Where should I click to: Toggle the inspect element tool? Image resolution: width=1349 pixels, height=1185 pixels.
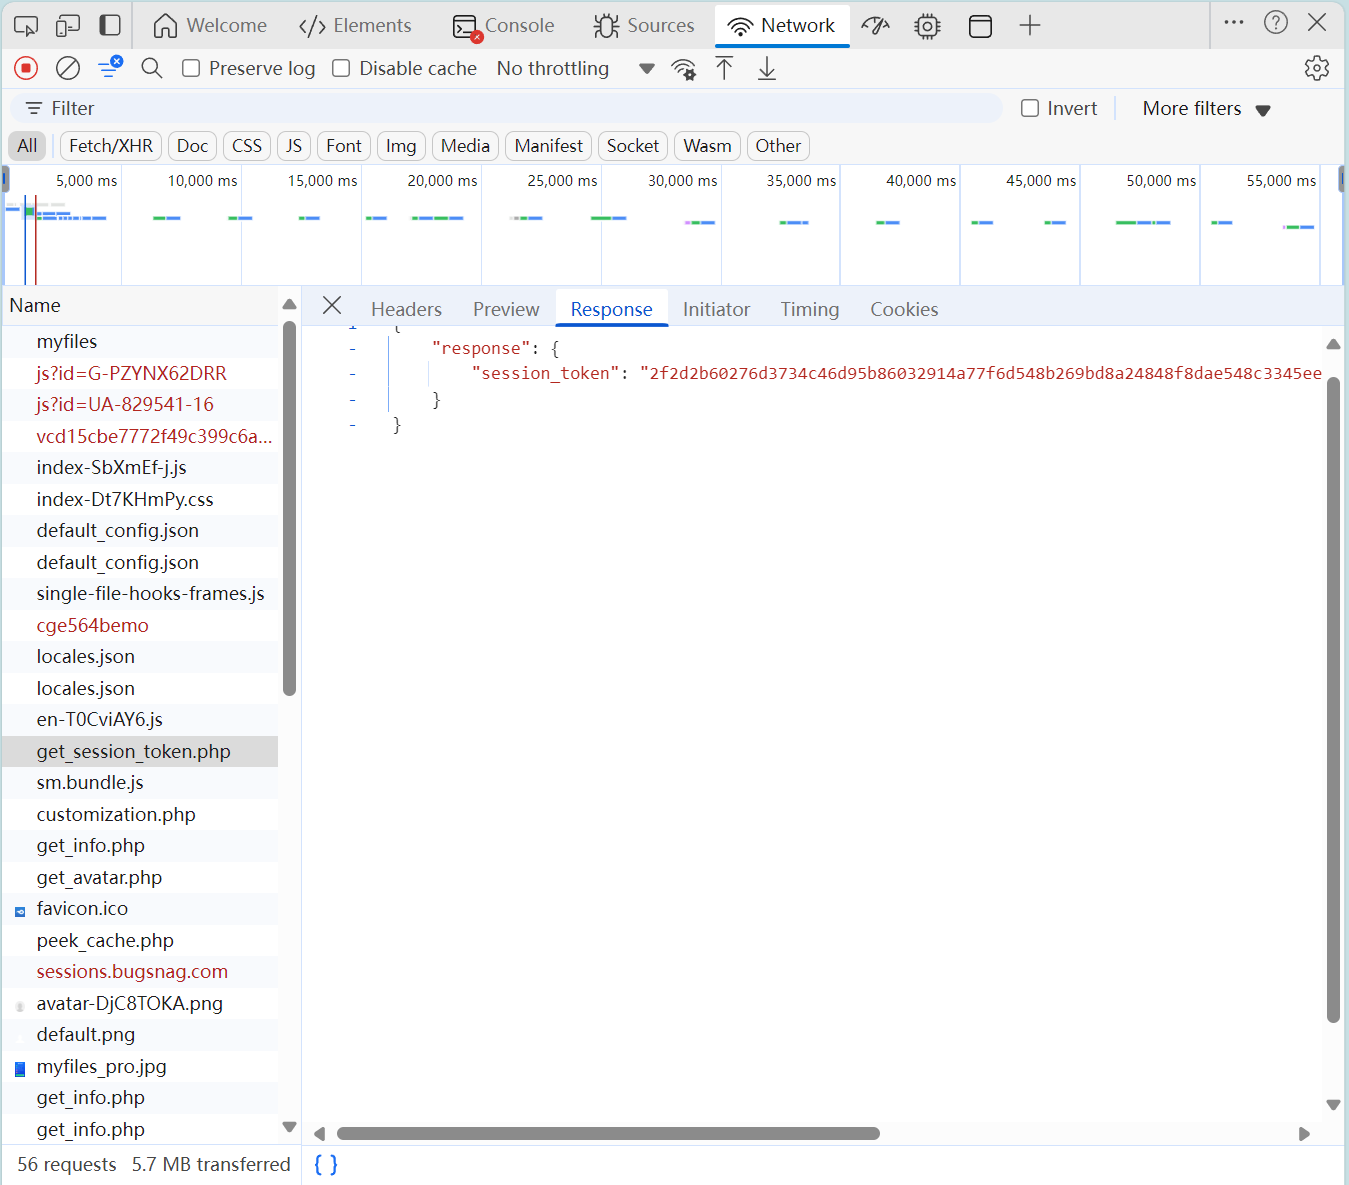click(26, 25)
